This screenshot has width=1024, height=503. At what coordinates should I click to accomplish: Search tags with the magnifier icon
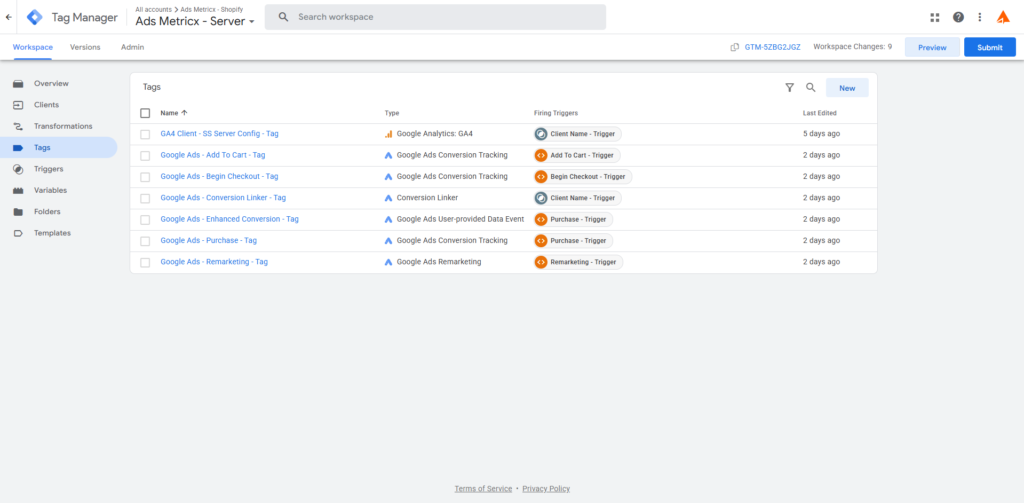coord(810,88)
